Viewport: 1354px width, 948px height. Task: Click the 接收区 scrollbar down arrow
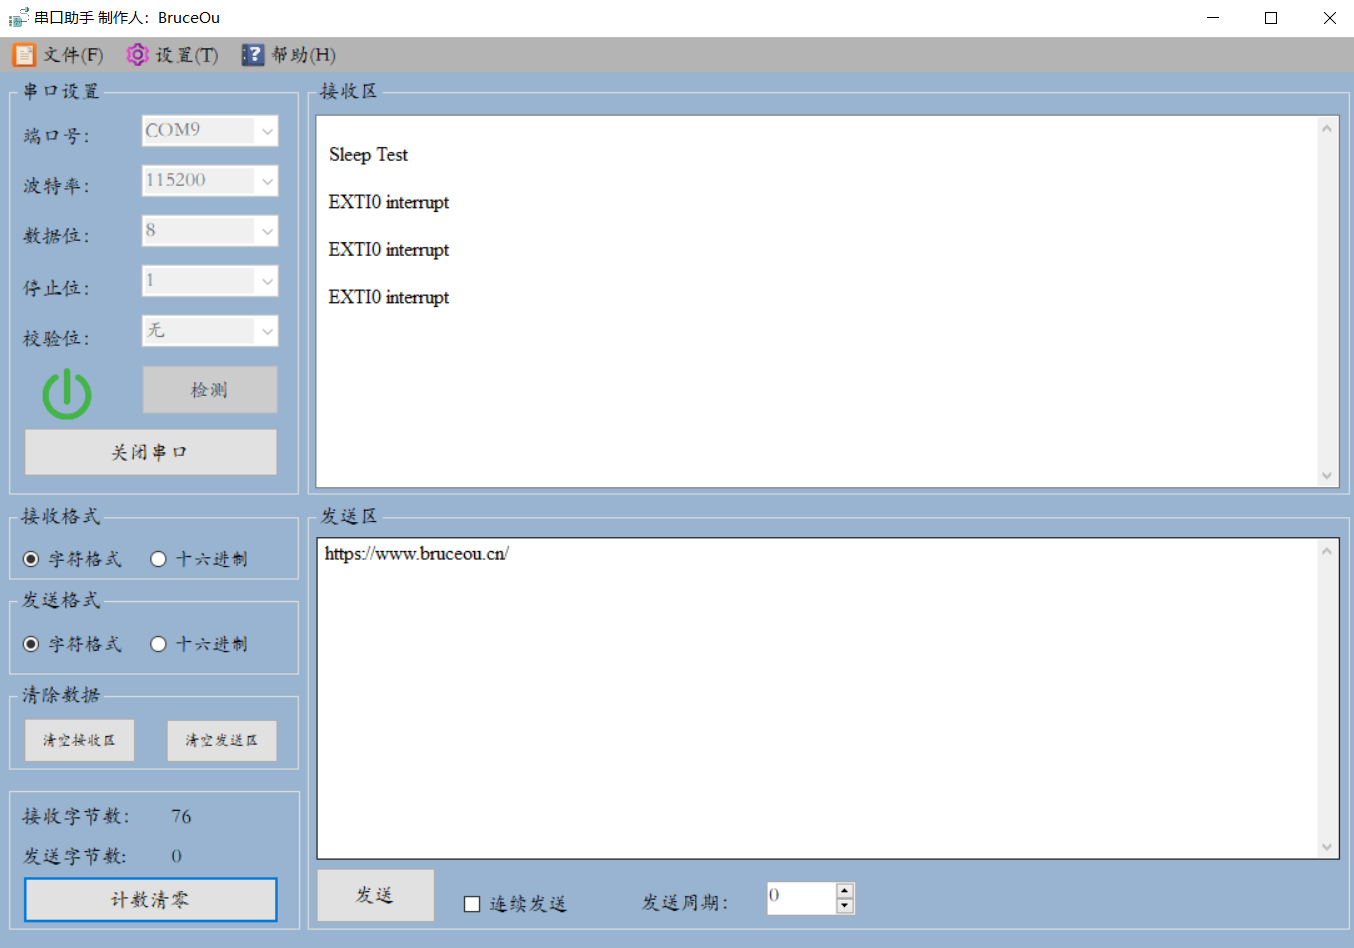[1327, 476]
